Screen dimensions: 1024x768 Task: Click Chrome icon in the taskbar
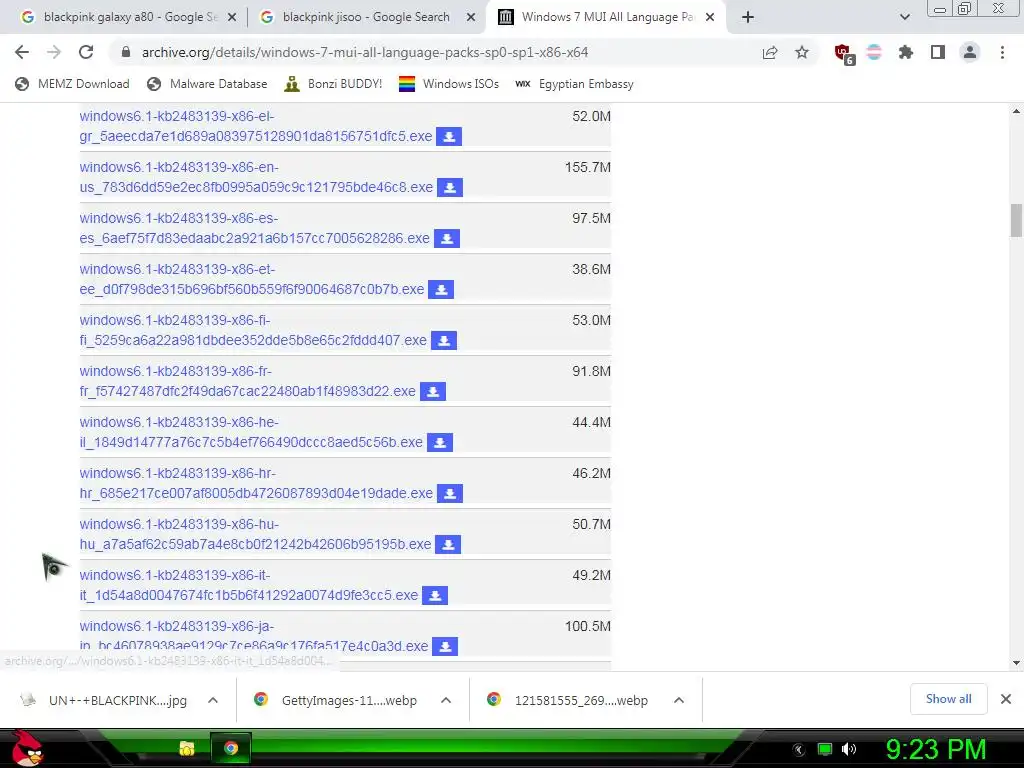pyautogui.click(x=231, y=748)
